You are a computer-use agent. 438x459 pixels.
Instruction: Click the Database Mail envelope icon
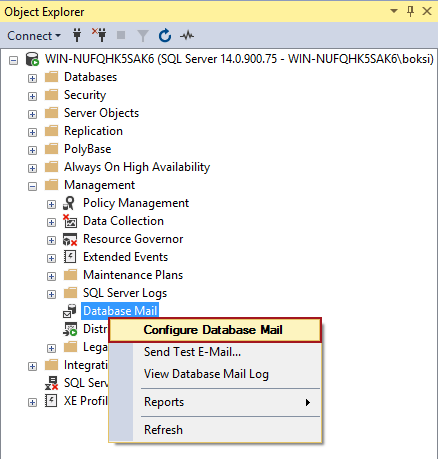pyautogui.click(x=70, y=311)
